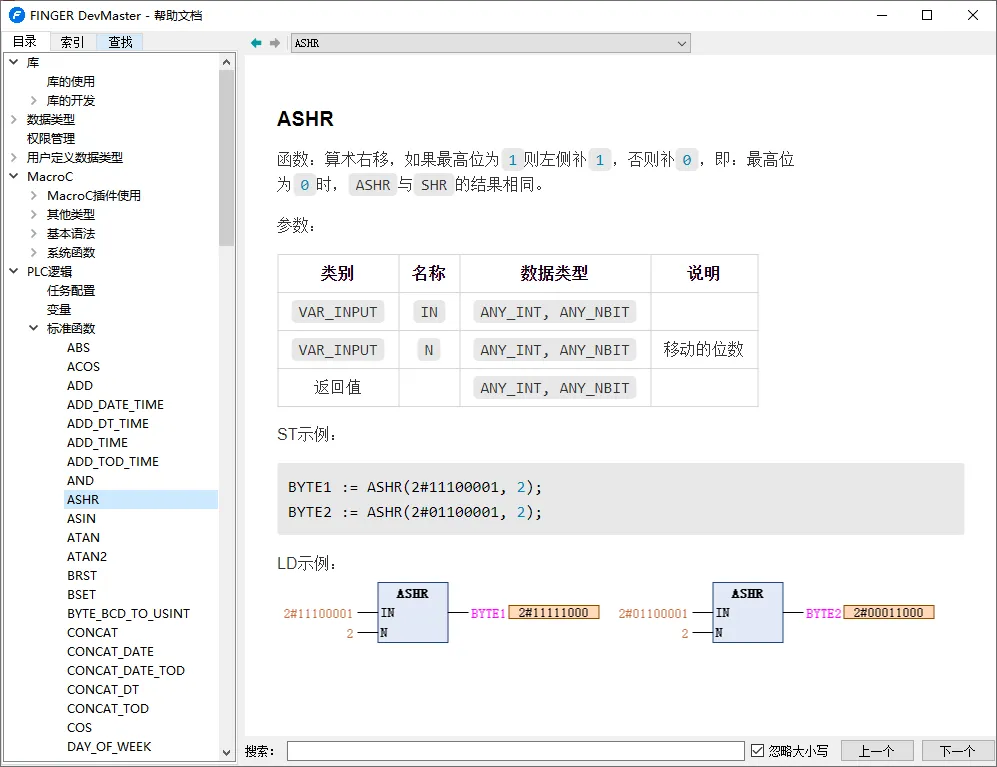Open the 变量 topic
The height and width of the screenshot is (767, 997).
pyautogui.click(x=58, y=310)
